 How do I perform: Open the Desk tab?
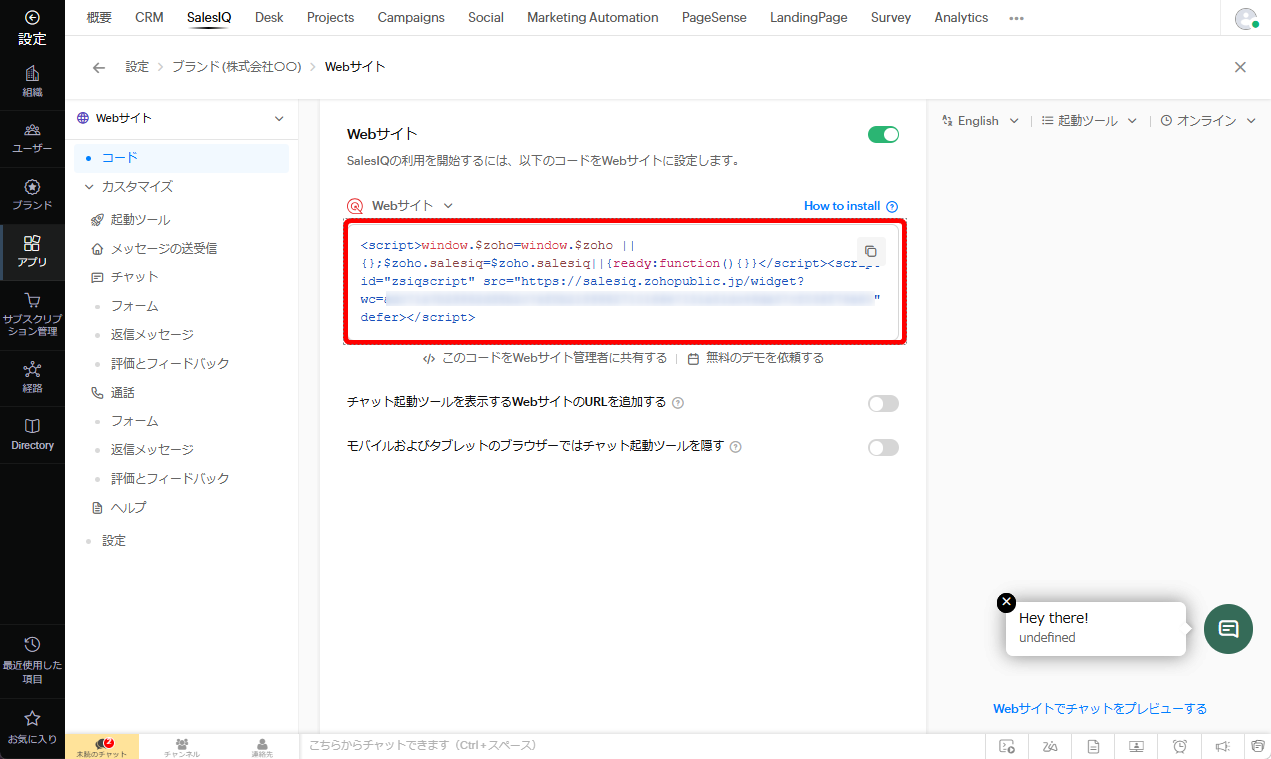pos(269,17)
